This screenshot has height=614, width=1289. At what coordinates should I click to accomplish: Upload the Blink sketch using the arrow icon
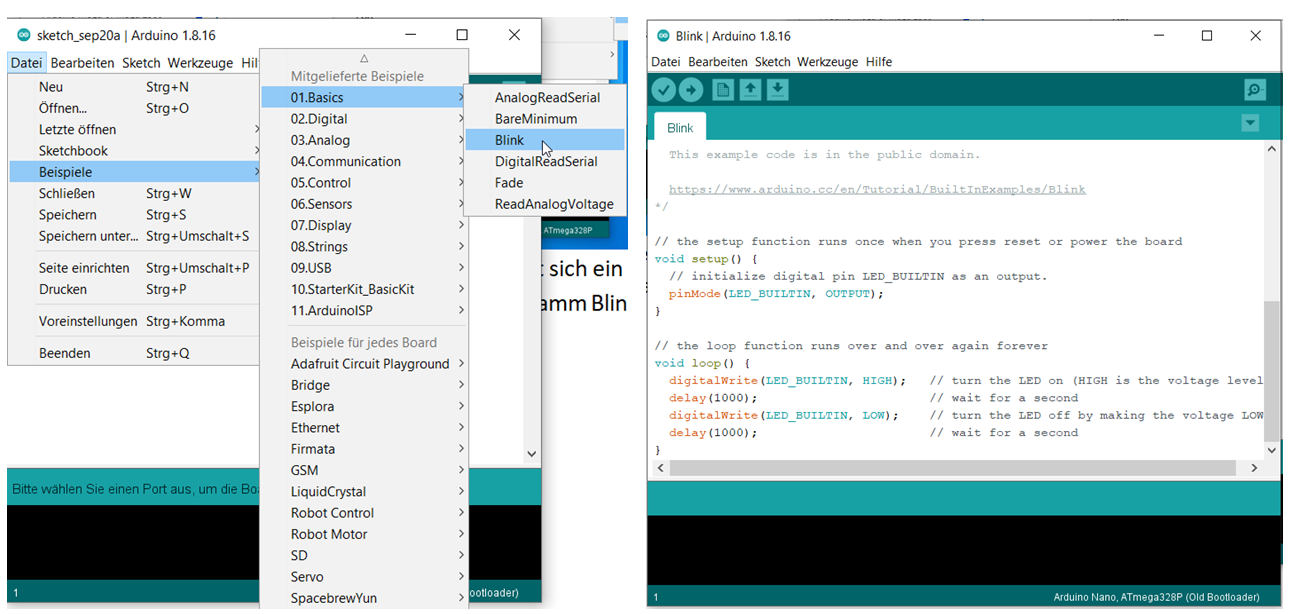click(x=689, y=89)
